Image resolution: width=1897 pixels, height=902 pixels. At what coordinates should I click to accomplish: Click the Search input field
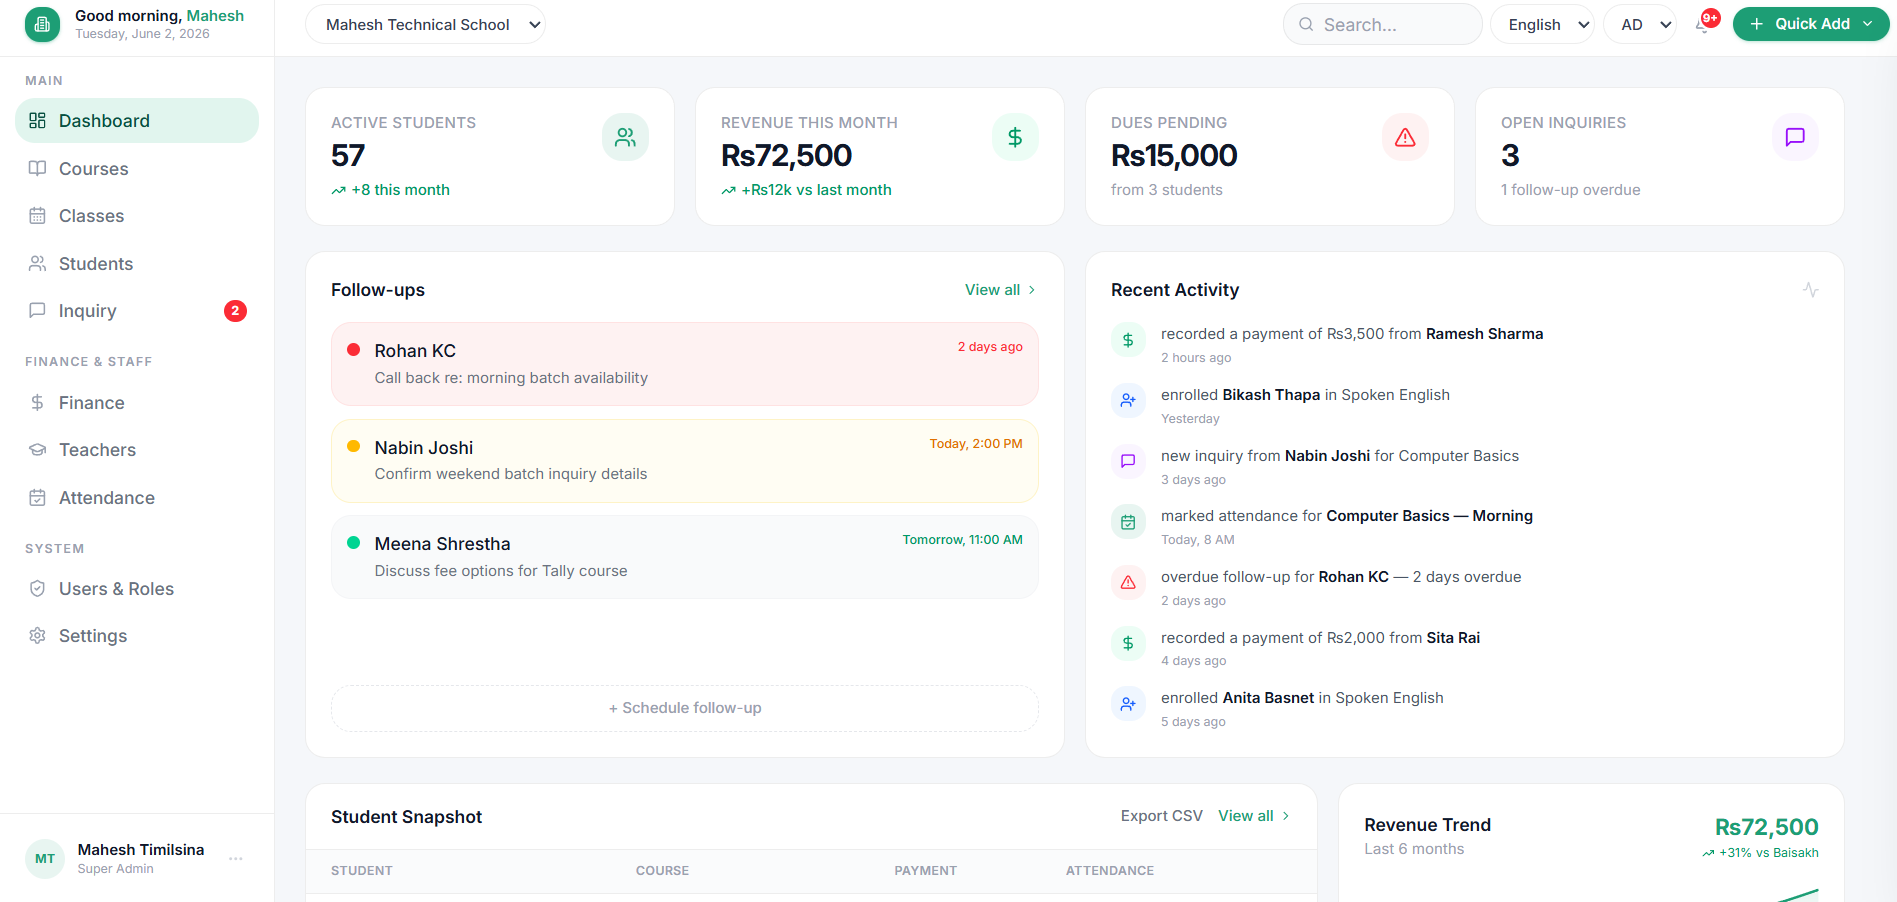point(1383,24)
